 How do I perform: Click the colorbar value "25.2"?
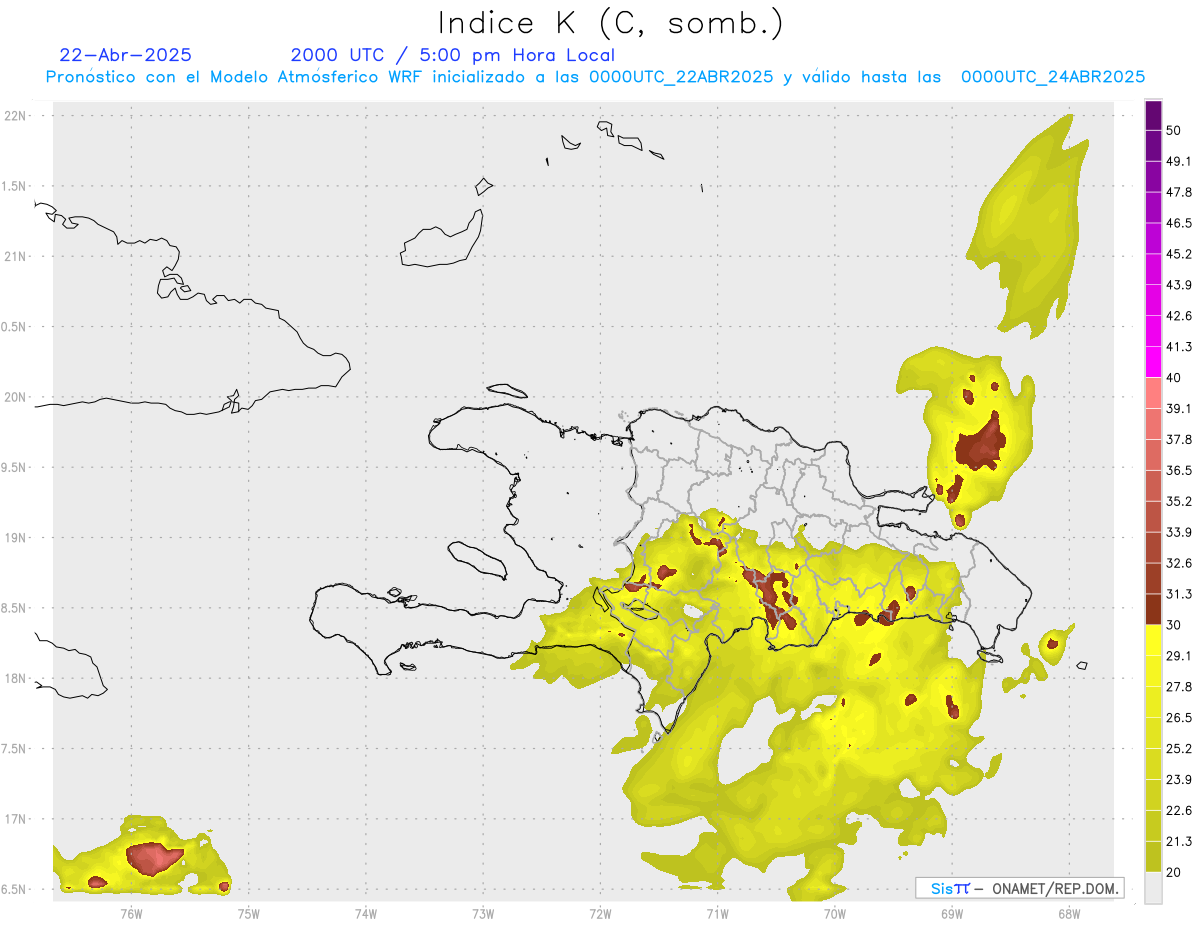point(1179,749)
